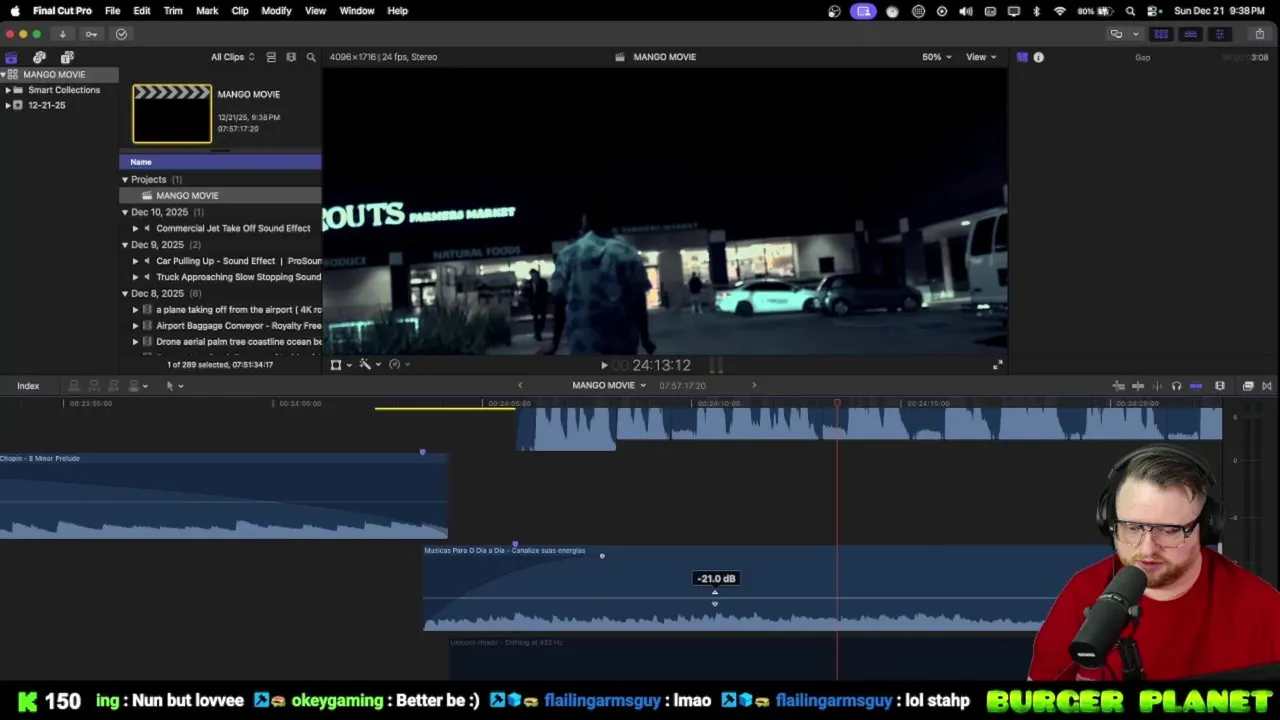Screen dimensions: 1280x720
Task: Open the Modify menu
Action: pos(276,11)
